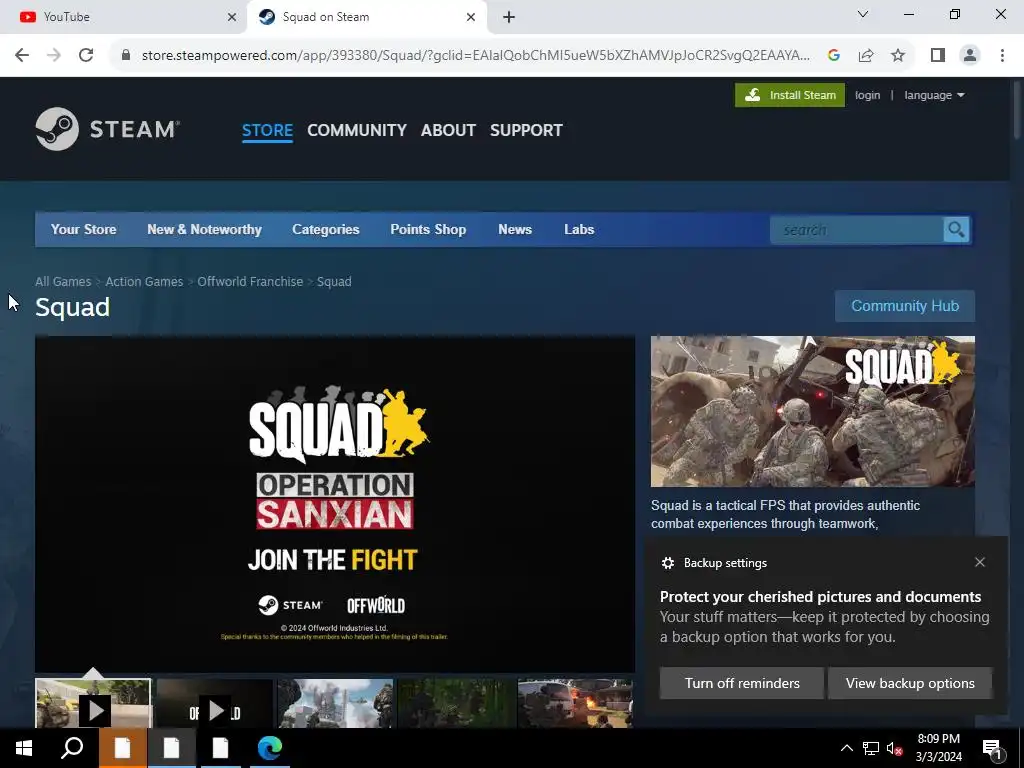Open the Chrome profile avatar
1024x768 pixels.
click(x=970, y=56)
